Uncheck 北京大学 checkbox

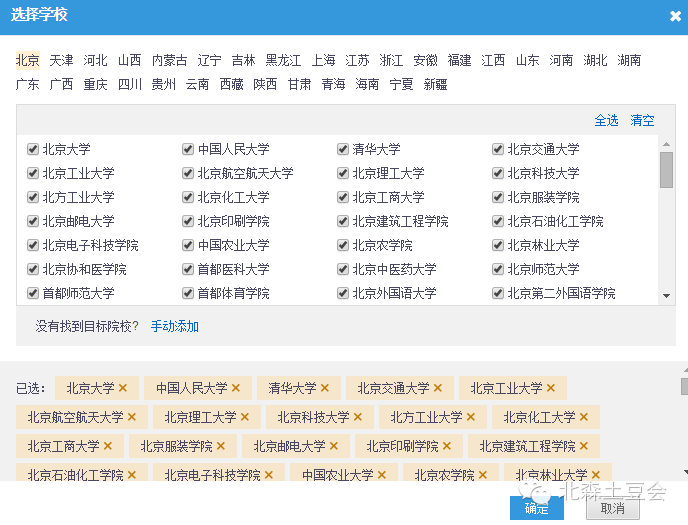click(33, 149)
